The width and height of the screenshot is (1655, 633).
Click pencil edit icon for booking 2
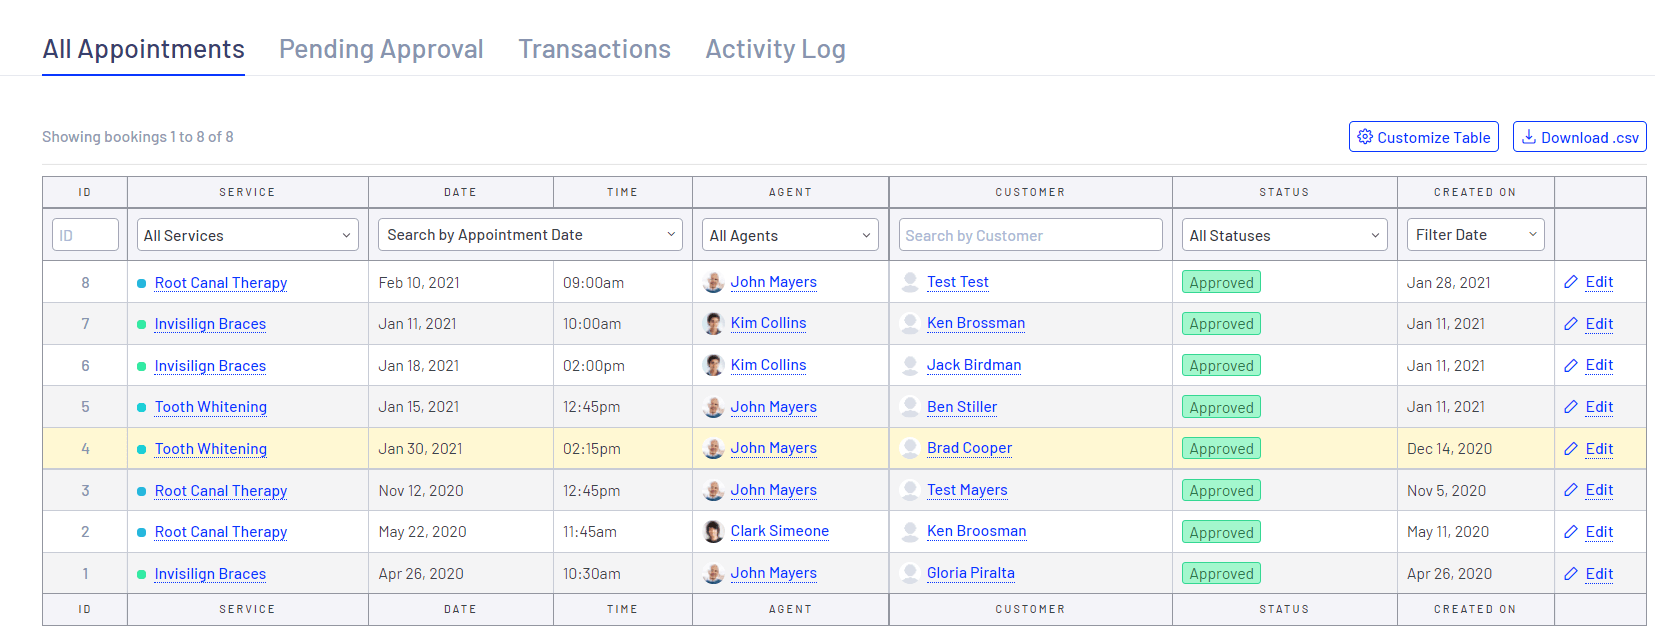(1571, 532)
